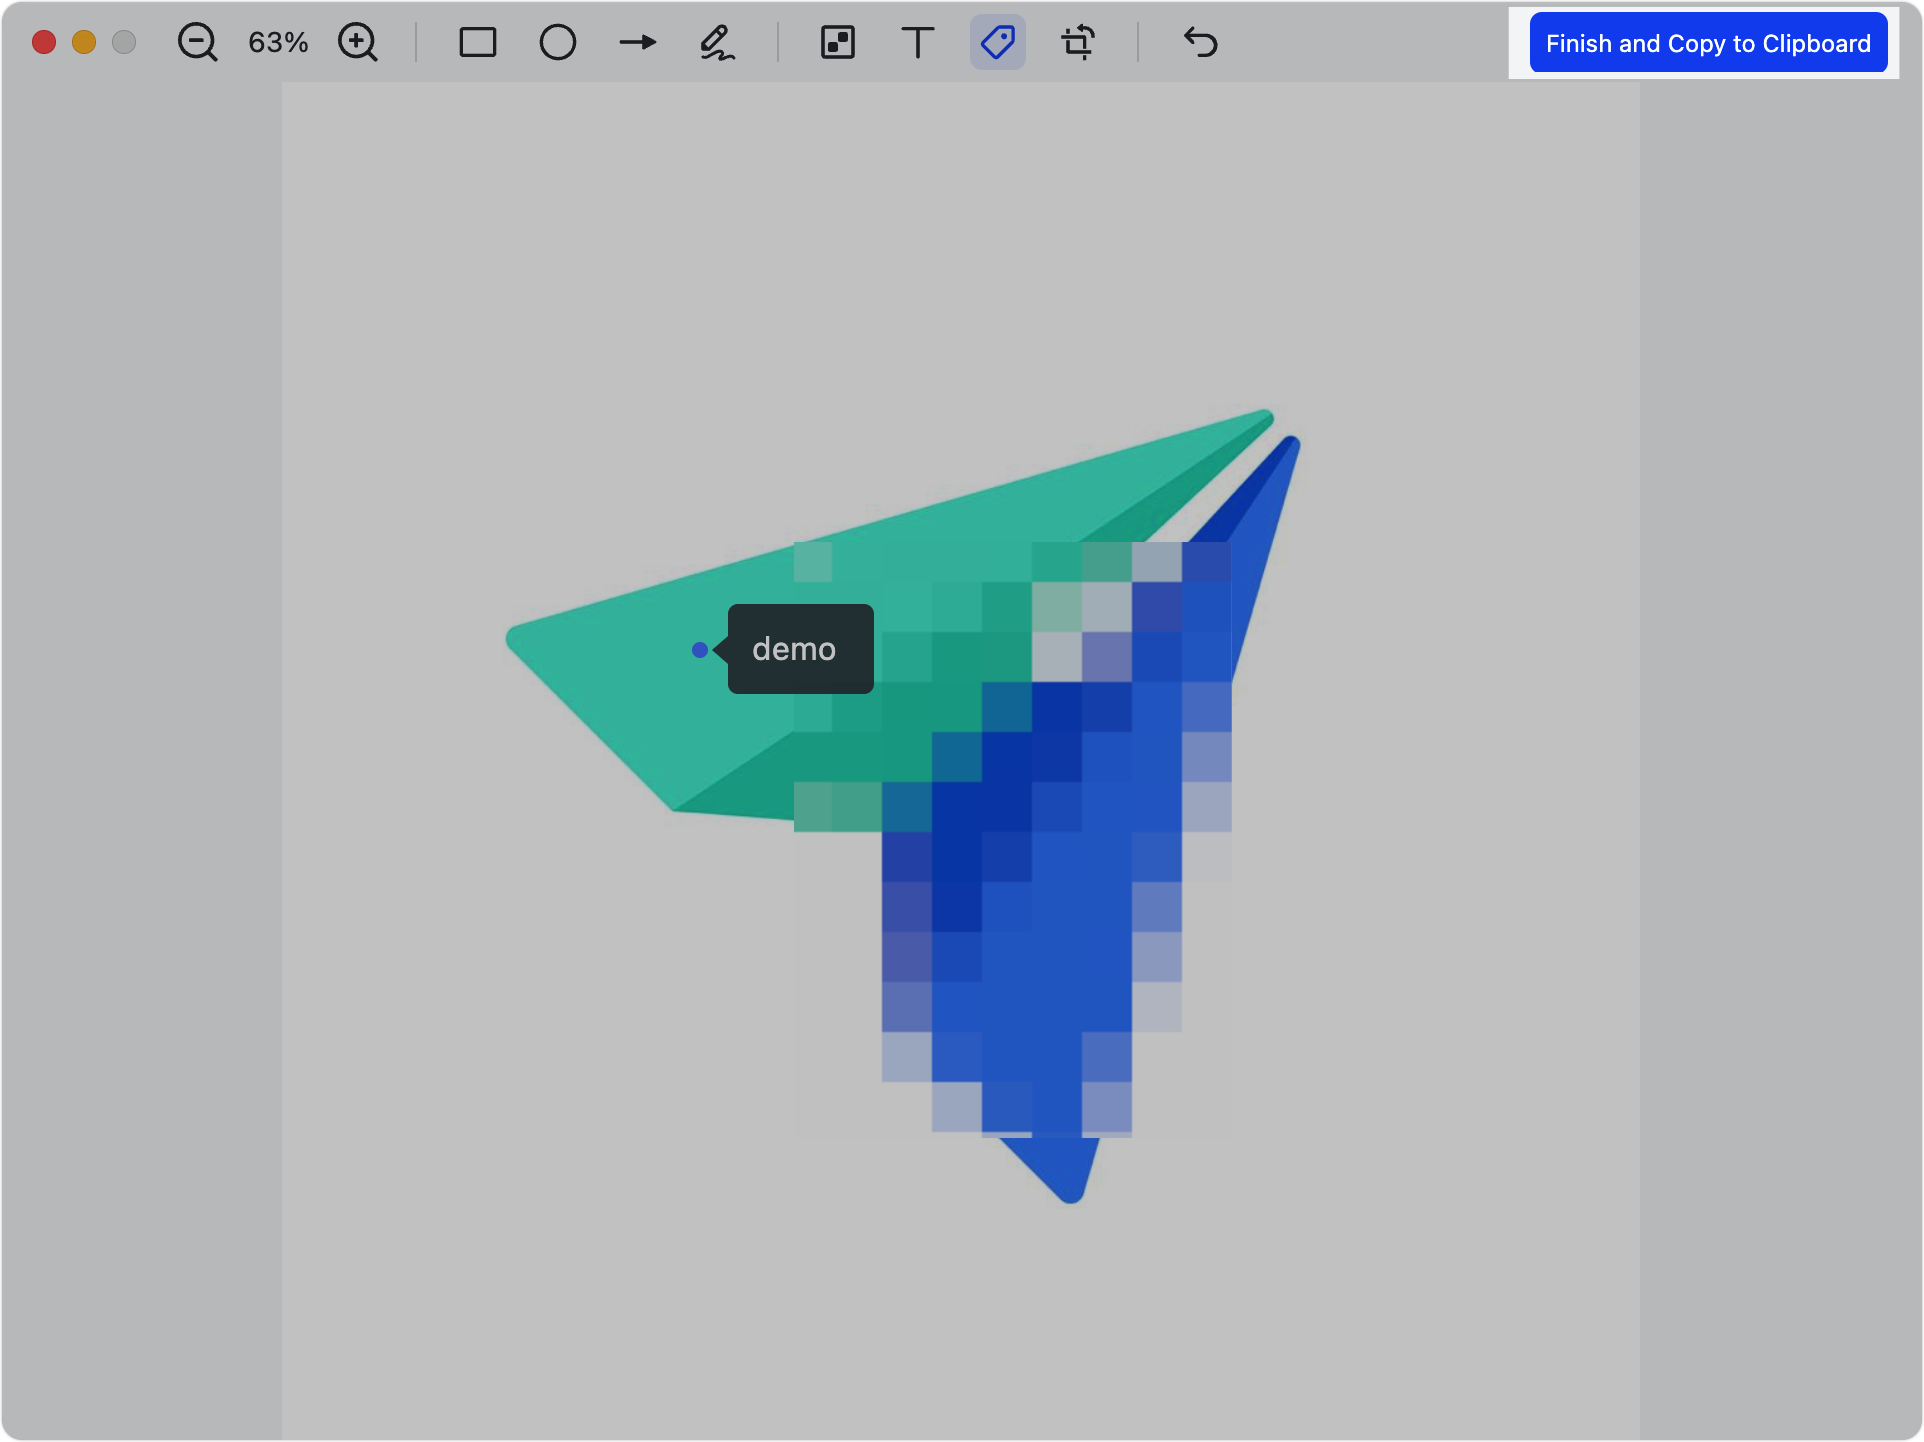Select the text tool

coord(917,43)
